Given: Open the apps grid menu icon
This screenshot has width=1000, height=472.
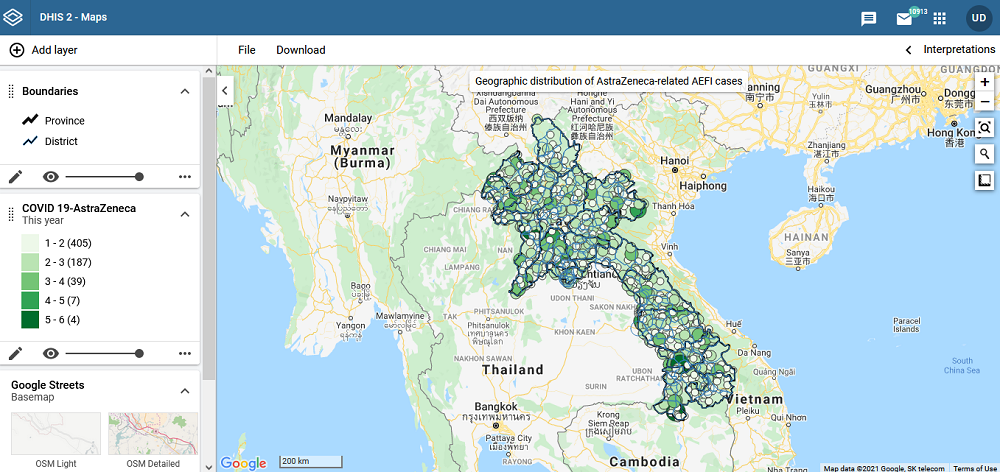Looking at the screenshot, I should (939, 18).
